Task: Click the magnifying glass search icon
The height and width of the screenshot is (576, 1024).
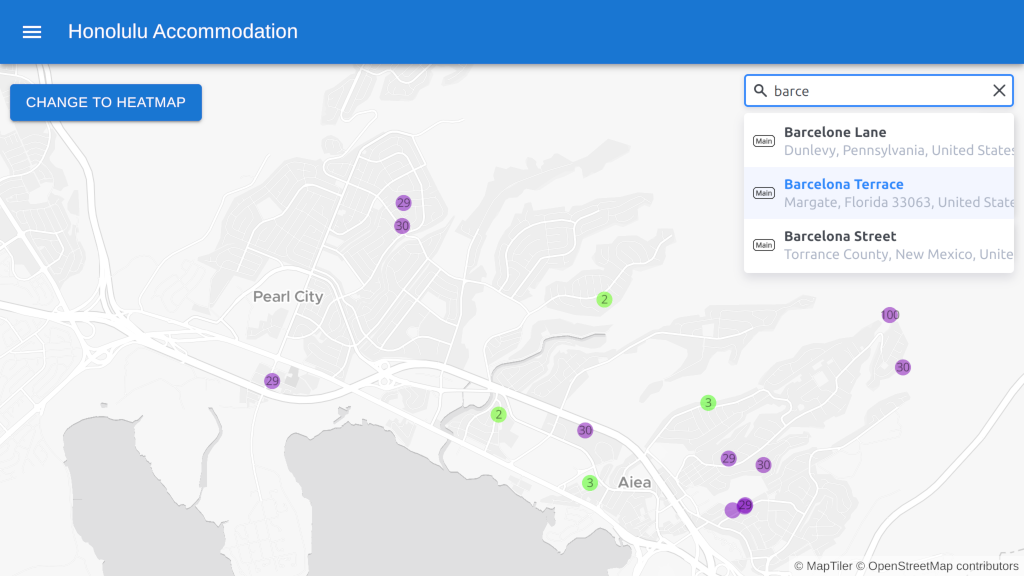Action: (760, 91)
